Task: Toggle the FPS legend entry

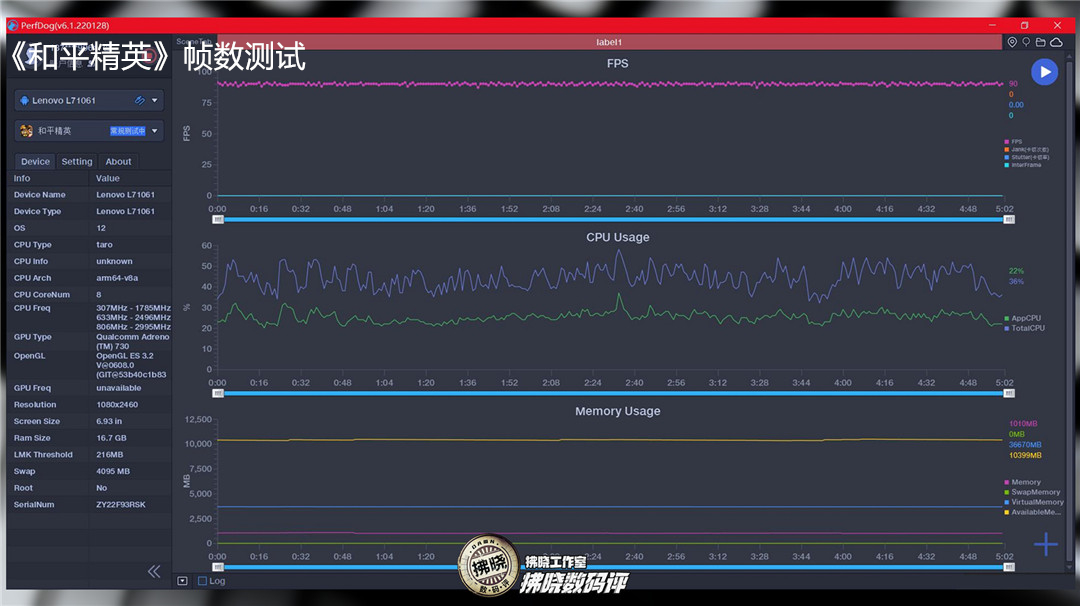Action: pyautogui.click(x=1013, y=141)
